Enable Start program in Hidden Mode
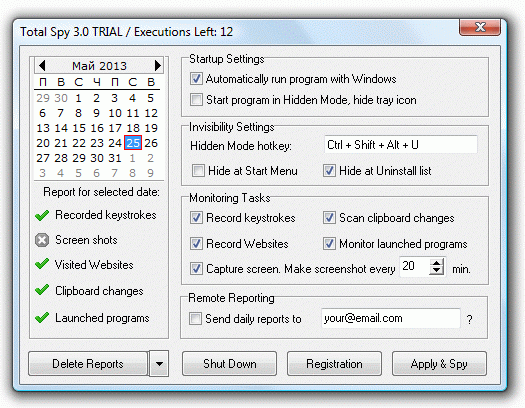This screenshot has width=525, height=408. click(x=196, y=100)
